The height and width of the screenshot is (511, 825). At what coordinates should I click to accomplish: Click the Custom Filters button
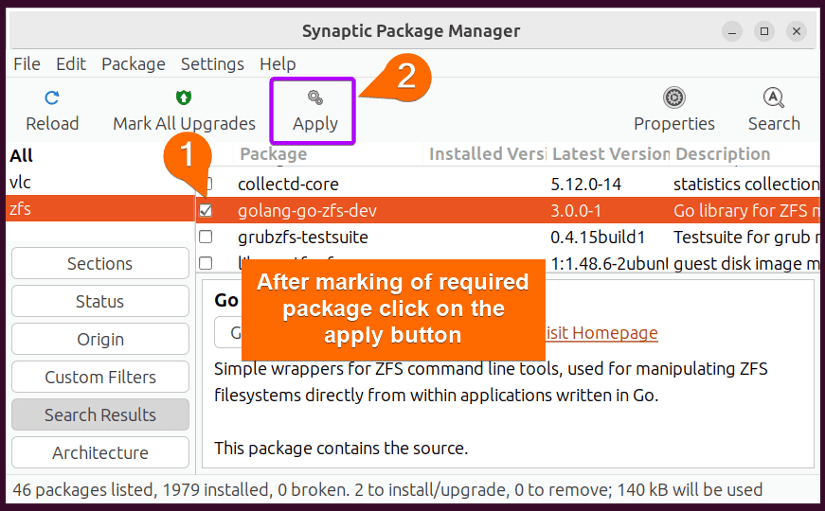click(x=100, y=377)
